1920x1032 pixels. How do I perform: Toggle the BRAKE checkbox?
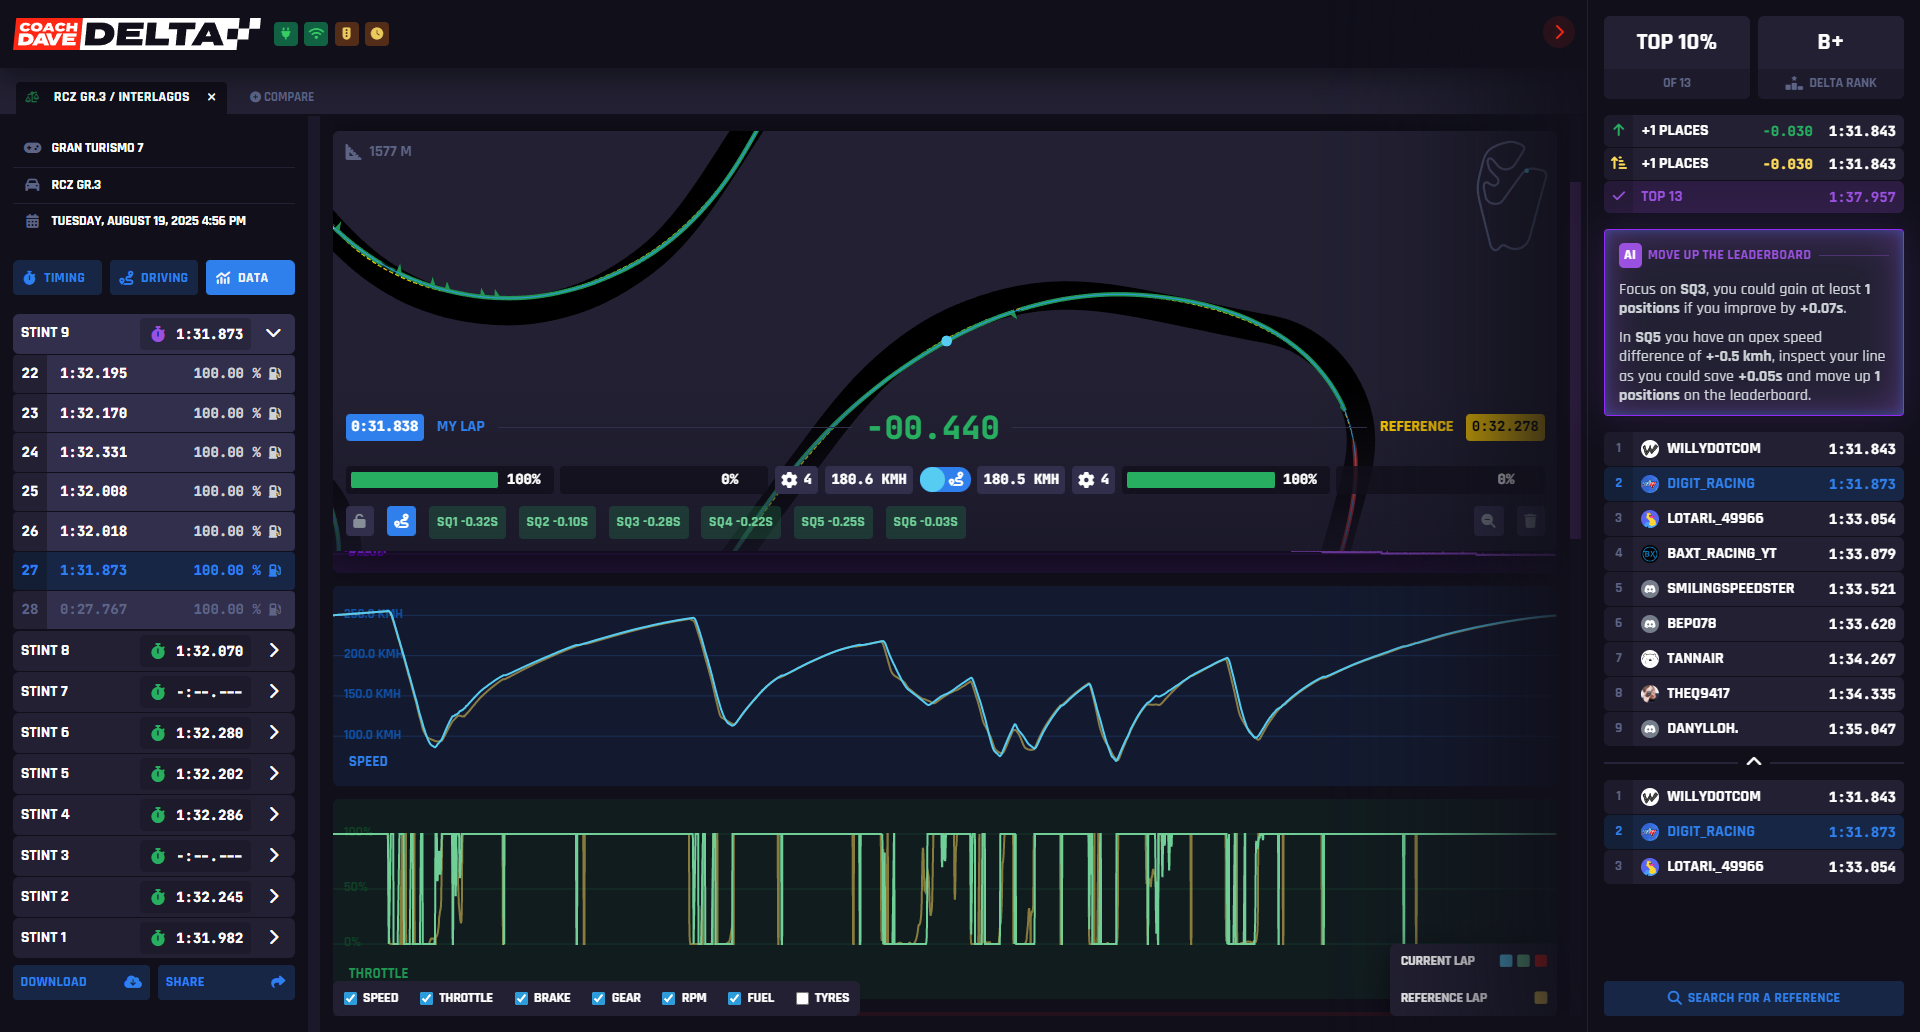click(x=521, y=998)
